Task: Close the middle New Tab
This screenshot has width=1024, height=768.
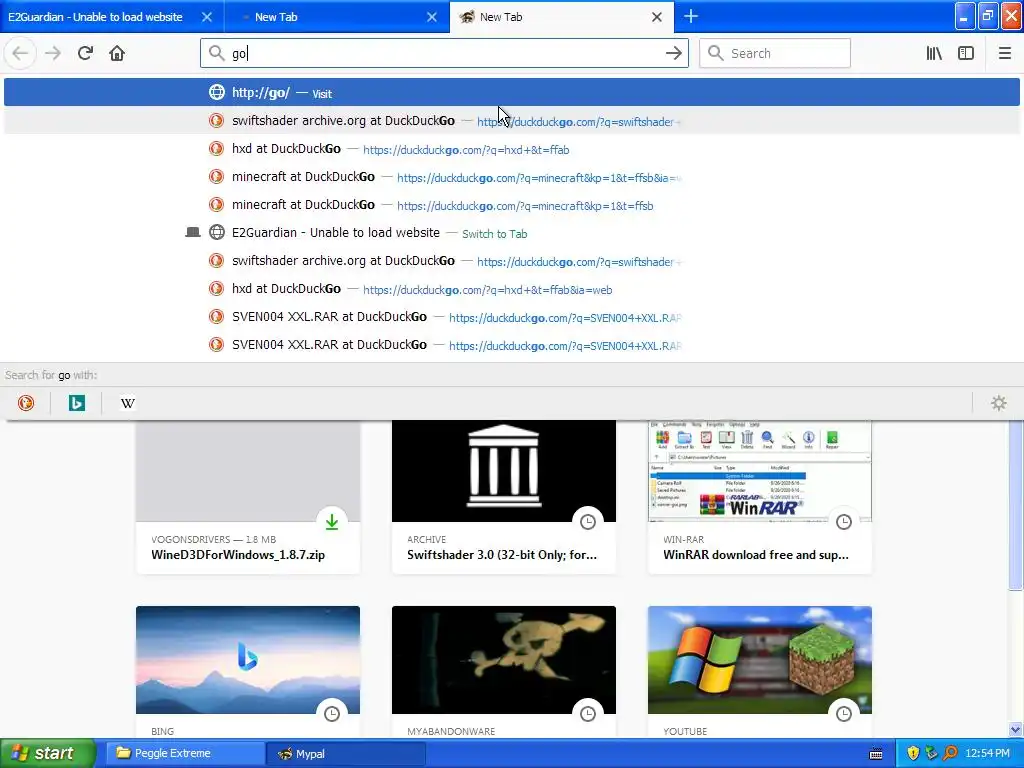Action: [432, 17]
